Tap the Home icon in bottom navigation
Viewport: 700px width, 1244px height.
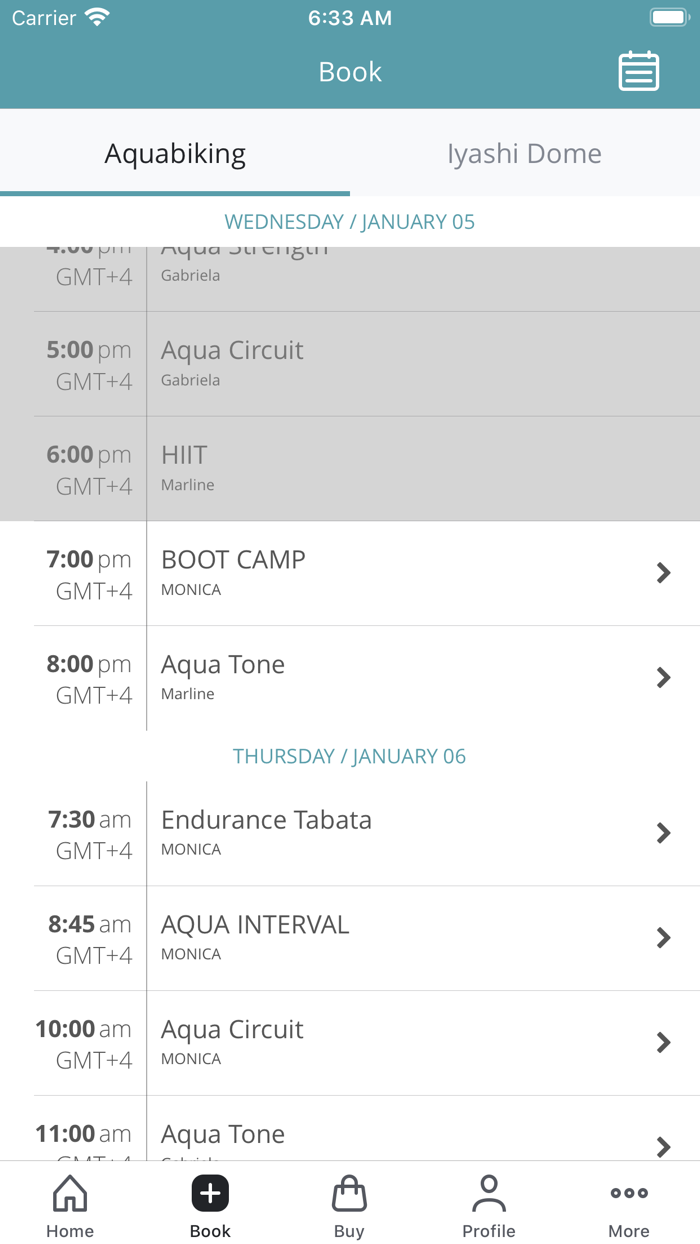point(69,1192)
